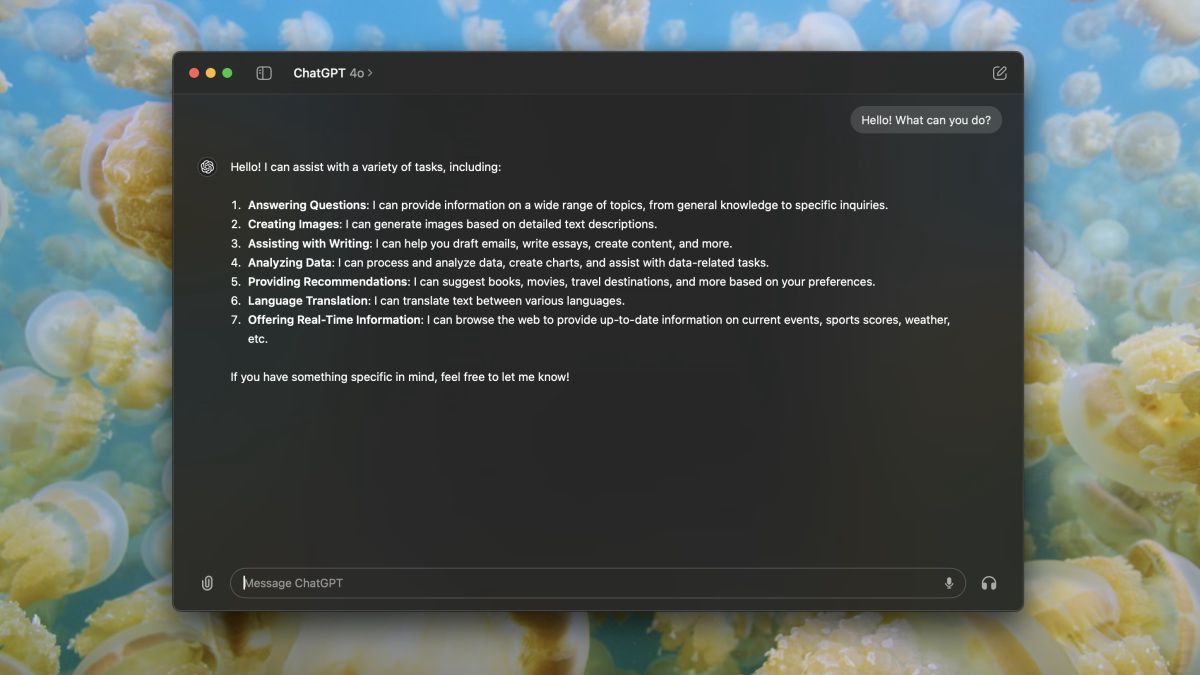Image resolution: width=1200 pixels, height=675 pixels.
Task: Minimize the window with yellow button
Action: click(x=211, y=73)
